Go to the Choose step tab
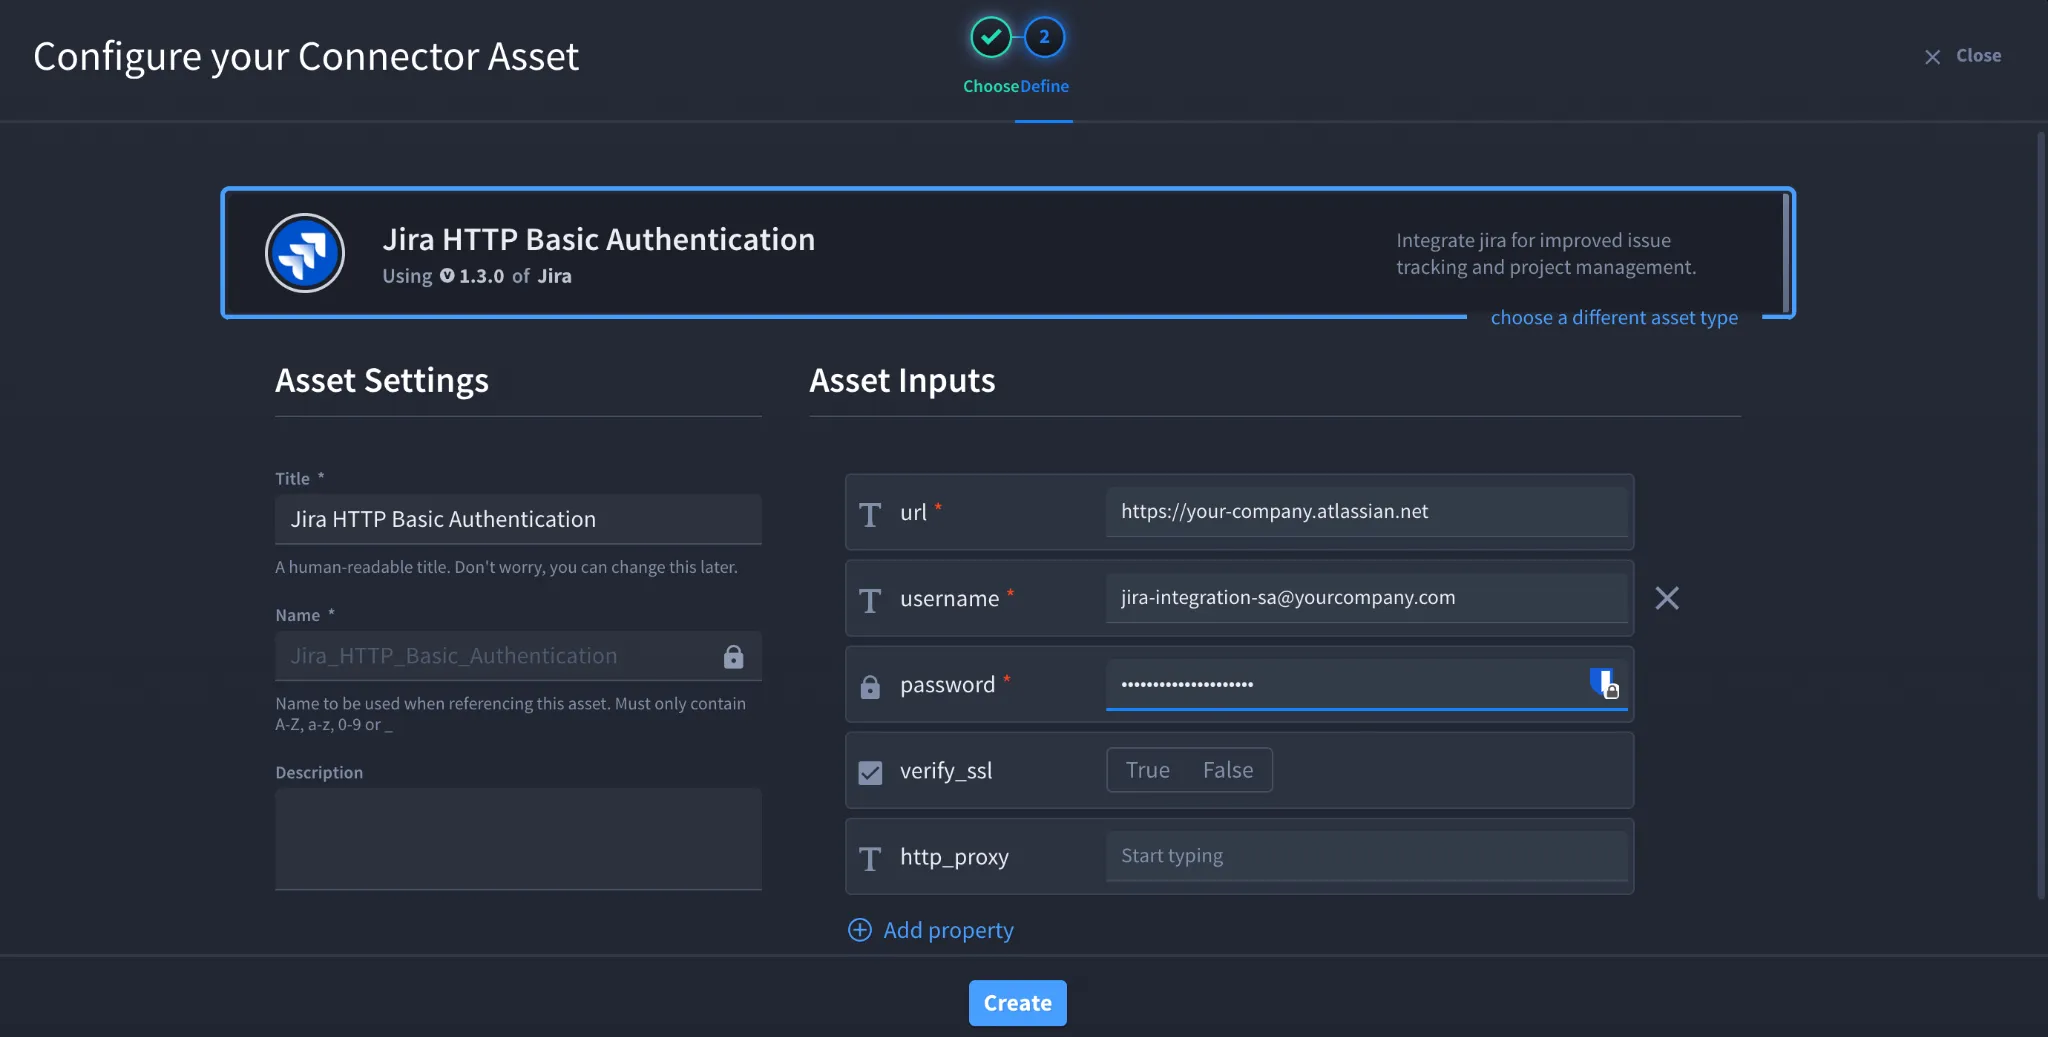The image size is (2048, 1037). pos(991,86)
